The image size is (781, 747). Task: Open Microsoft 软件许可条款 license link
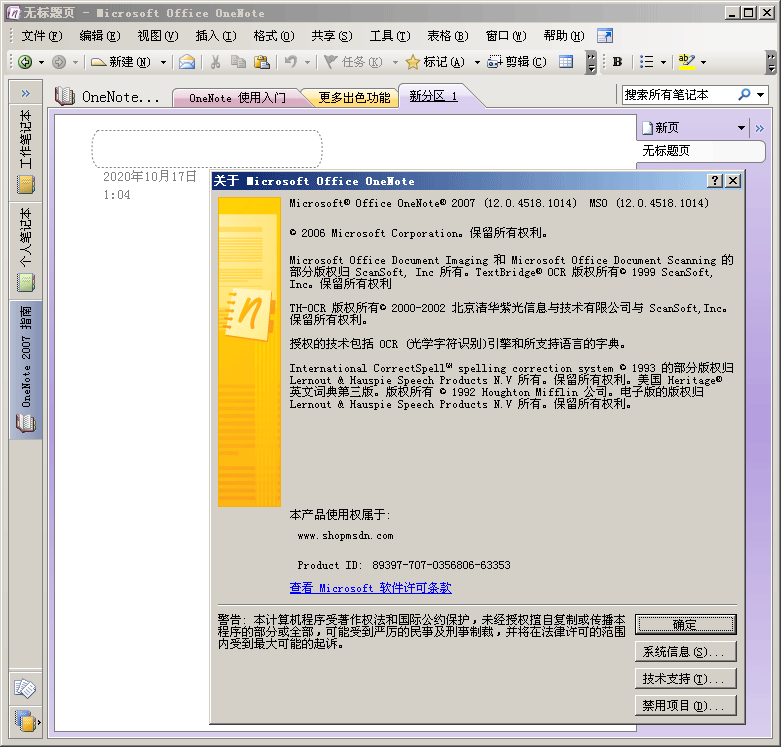pyautogui.click(x=370, y=588)
